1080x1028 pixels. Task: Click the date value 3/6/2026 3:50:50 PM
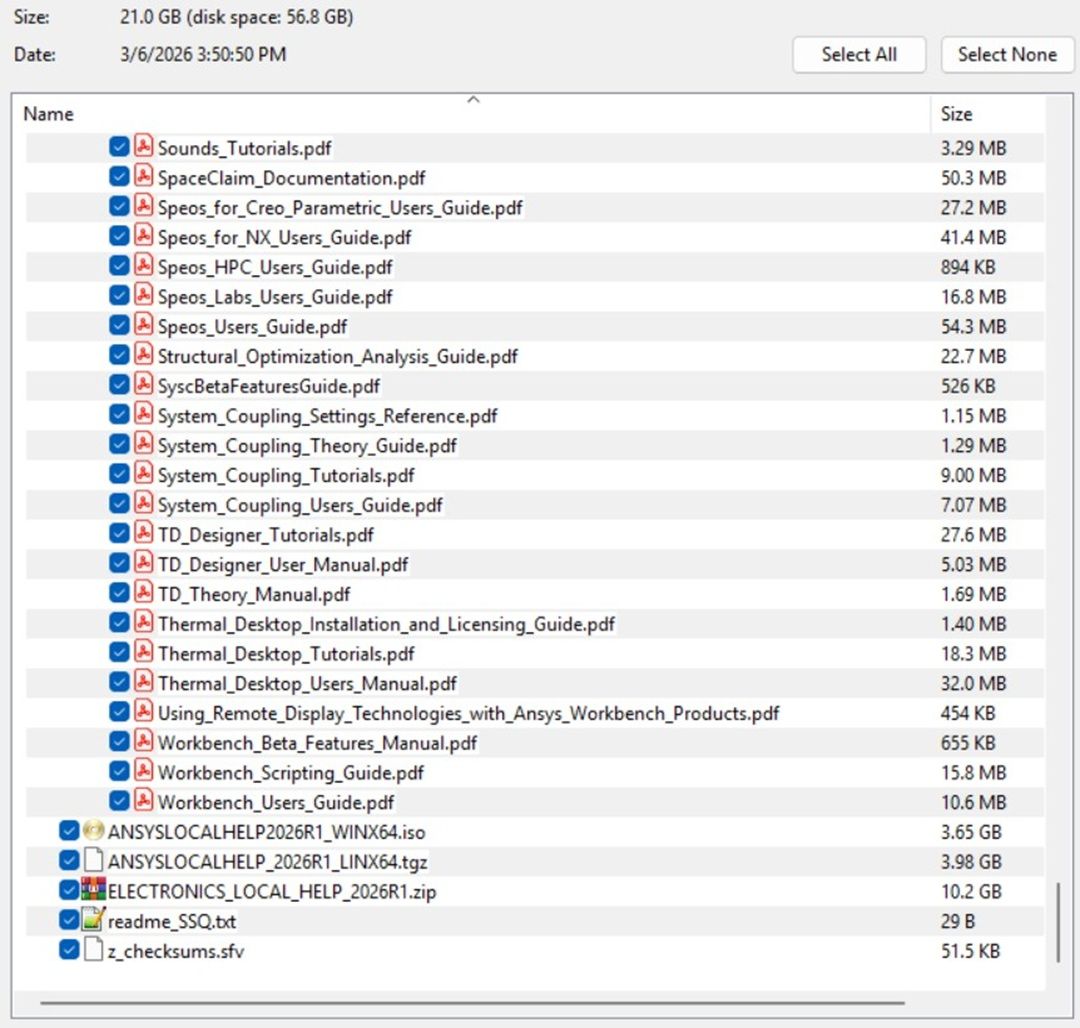click(202, 54)
